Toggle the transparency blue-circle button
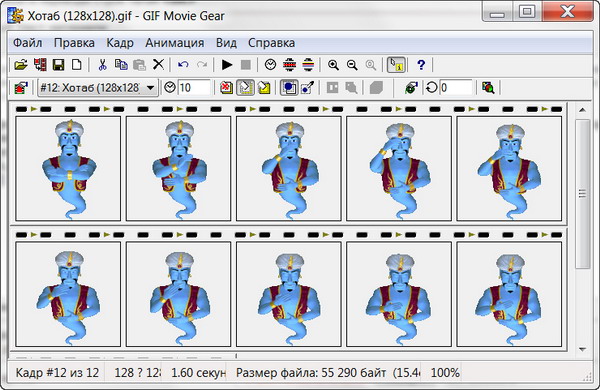The image size is (600, 390). click(x=289, y=88)
